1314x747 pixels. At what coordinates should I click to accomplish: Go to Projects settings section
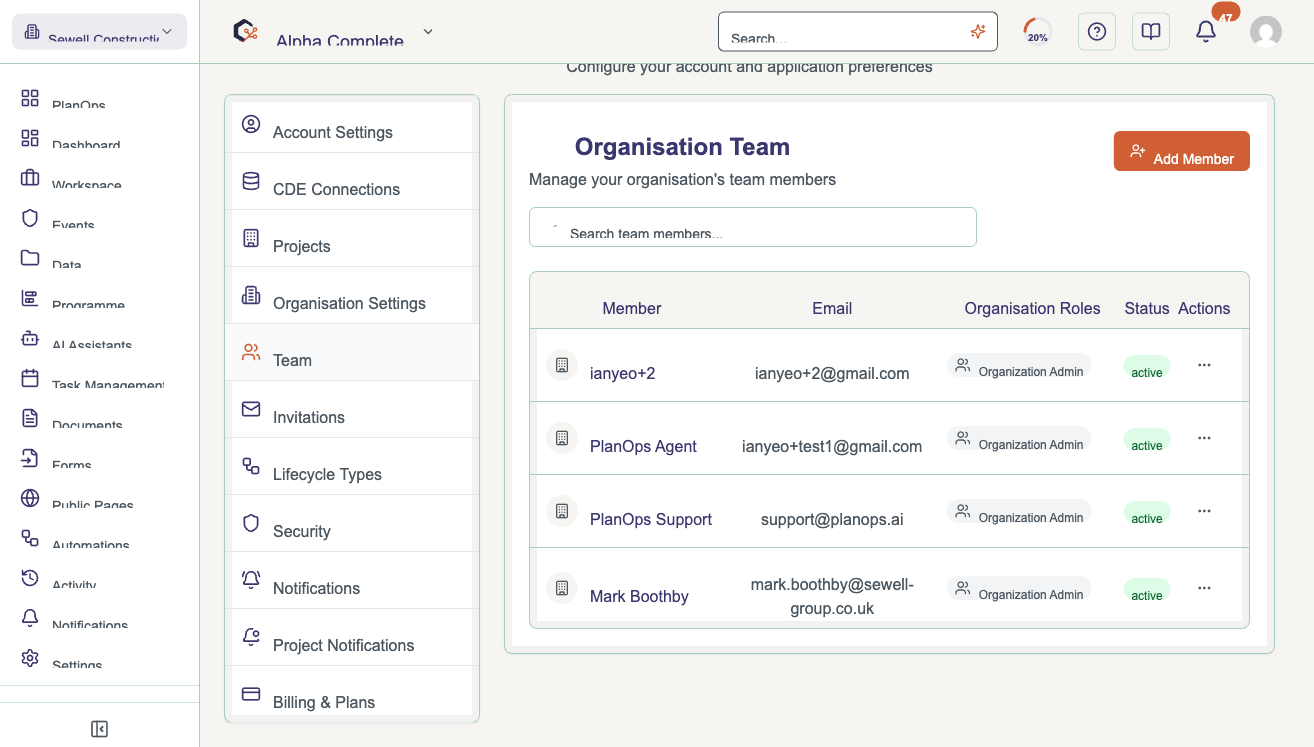[x=352, y=239]
